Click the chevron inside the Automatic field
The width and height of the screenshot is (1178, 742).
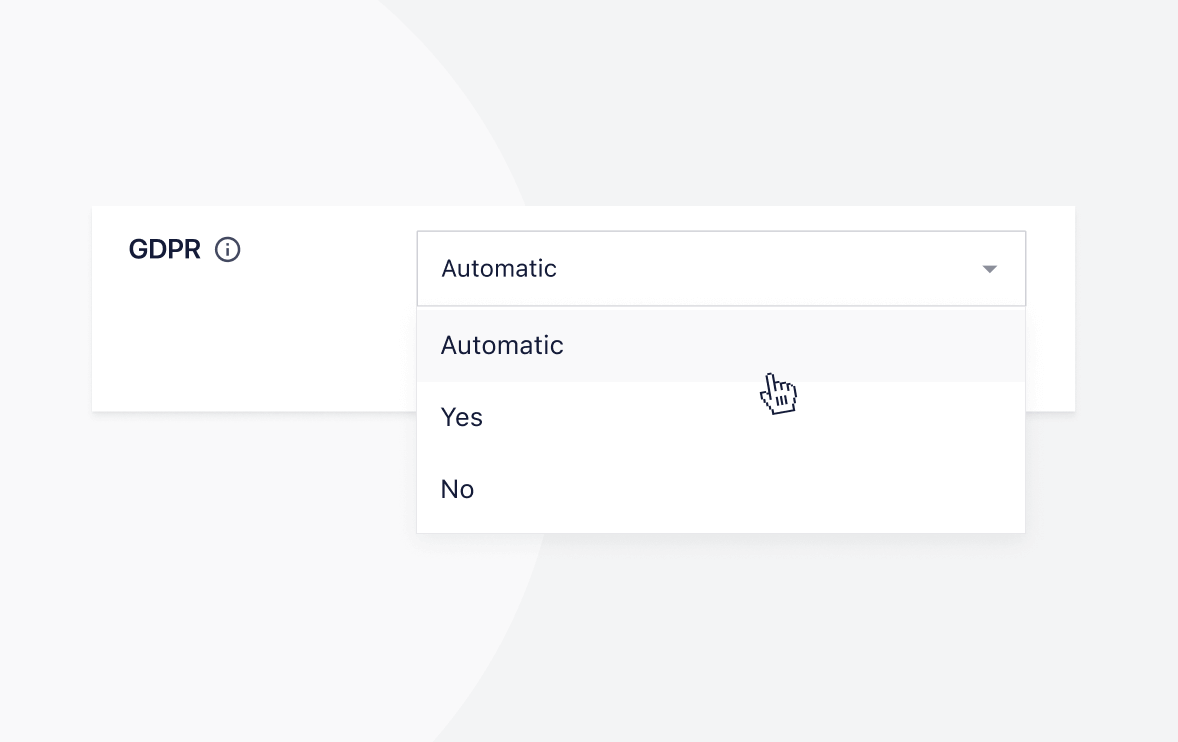pyautogui.click(x=990, y=268)
